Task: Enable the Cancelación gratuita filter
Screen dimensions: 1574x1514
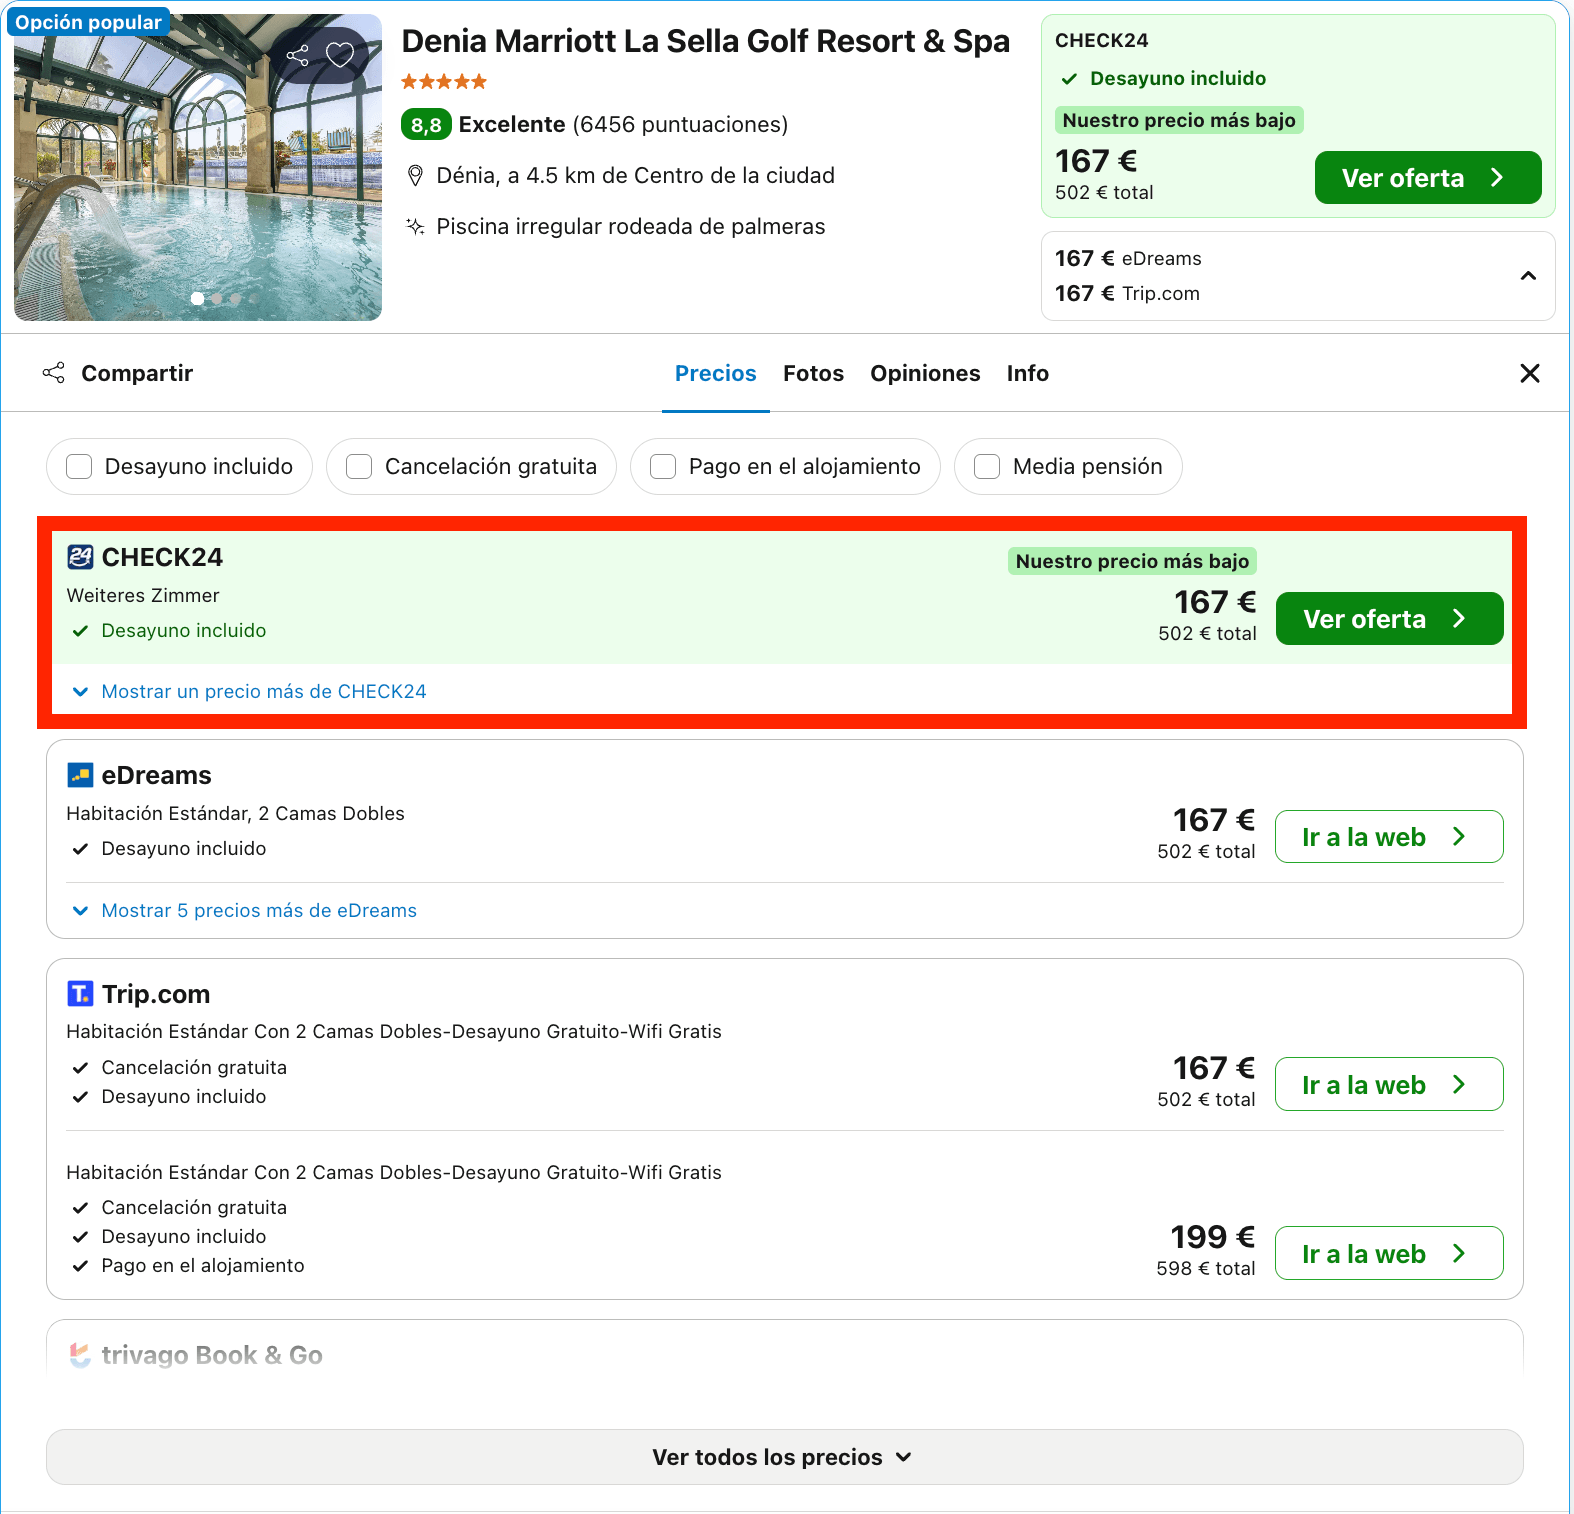Action: click(x=359, y=466)
